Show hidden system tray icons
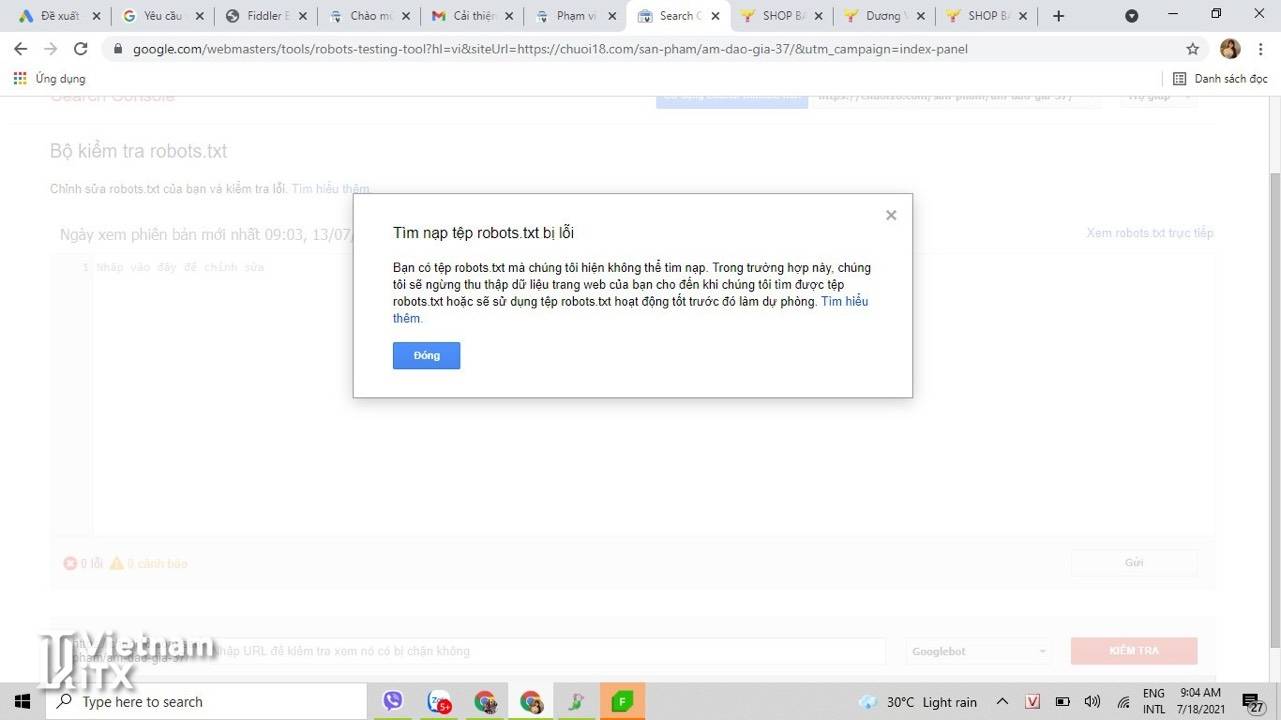The image size is (1281, 720). point(1002,702)
